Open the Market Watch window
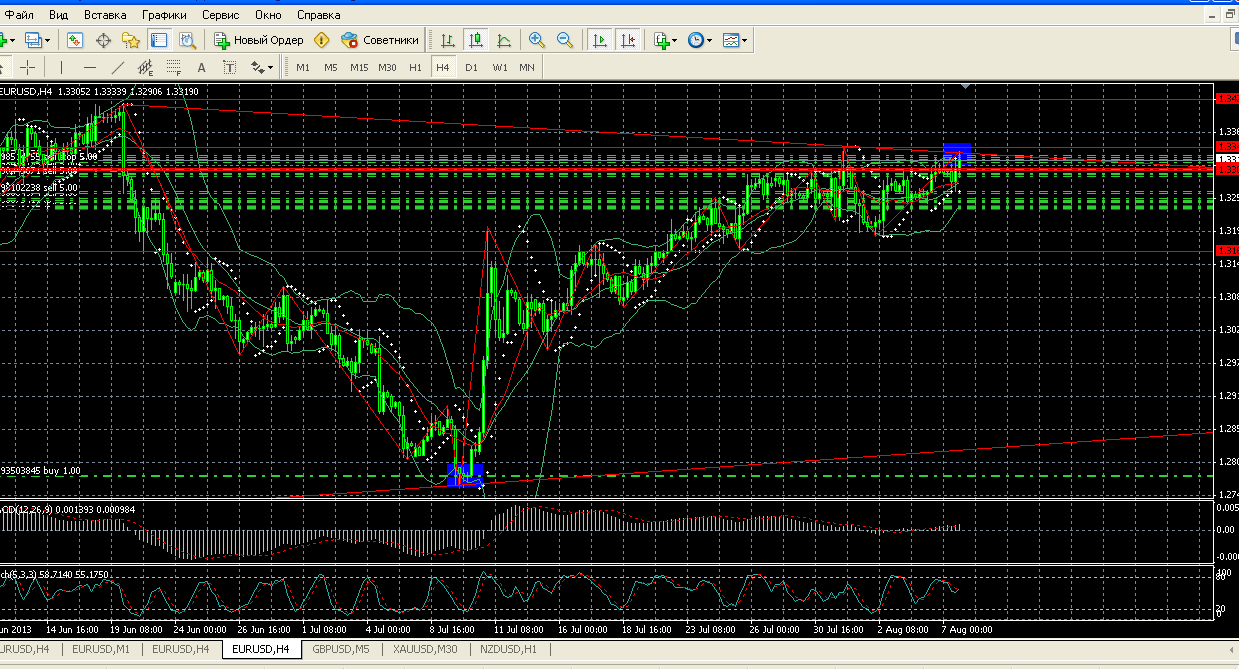The height and width of the screenshot is (669, 1239). tap(75, 40)
